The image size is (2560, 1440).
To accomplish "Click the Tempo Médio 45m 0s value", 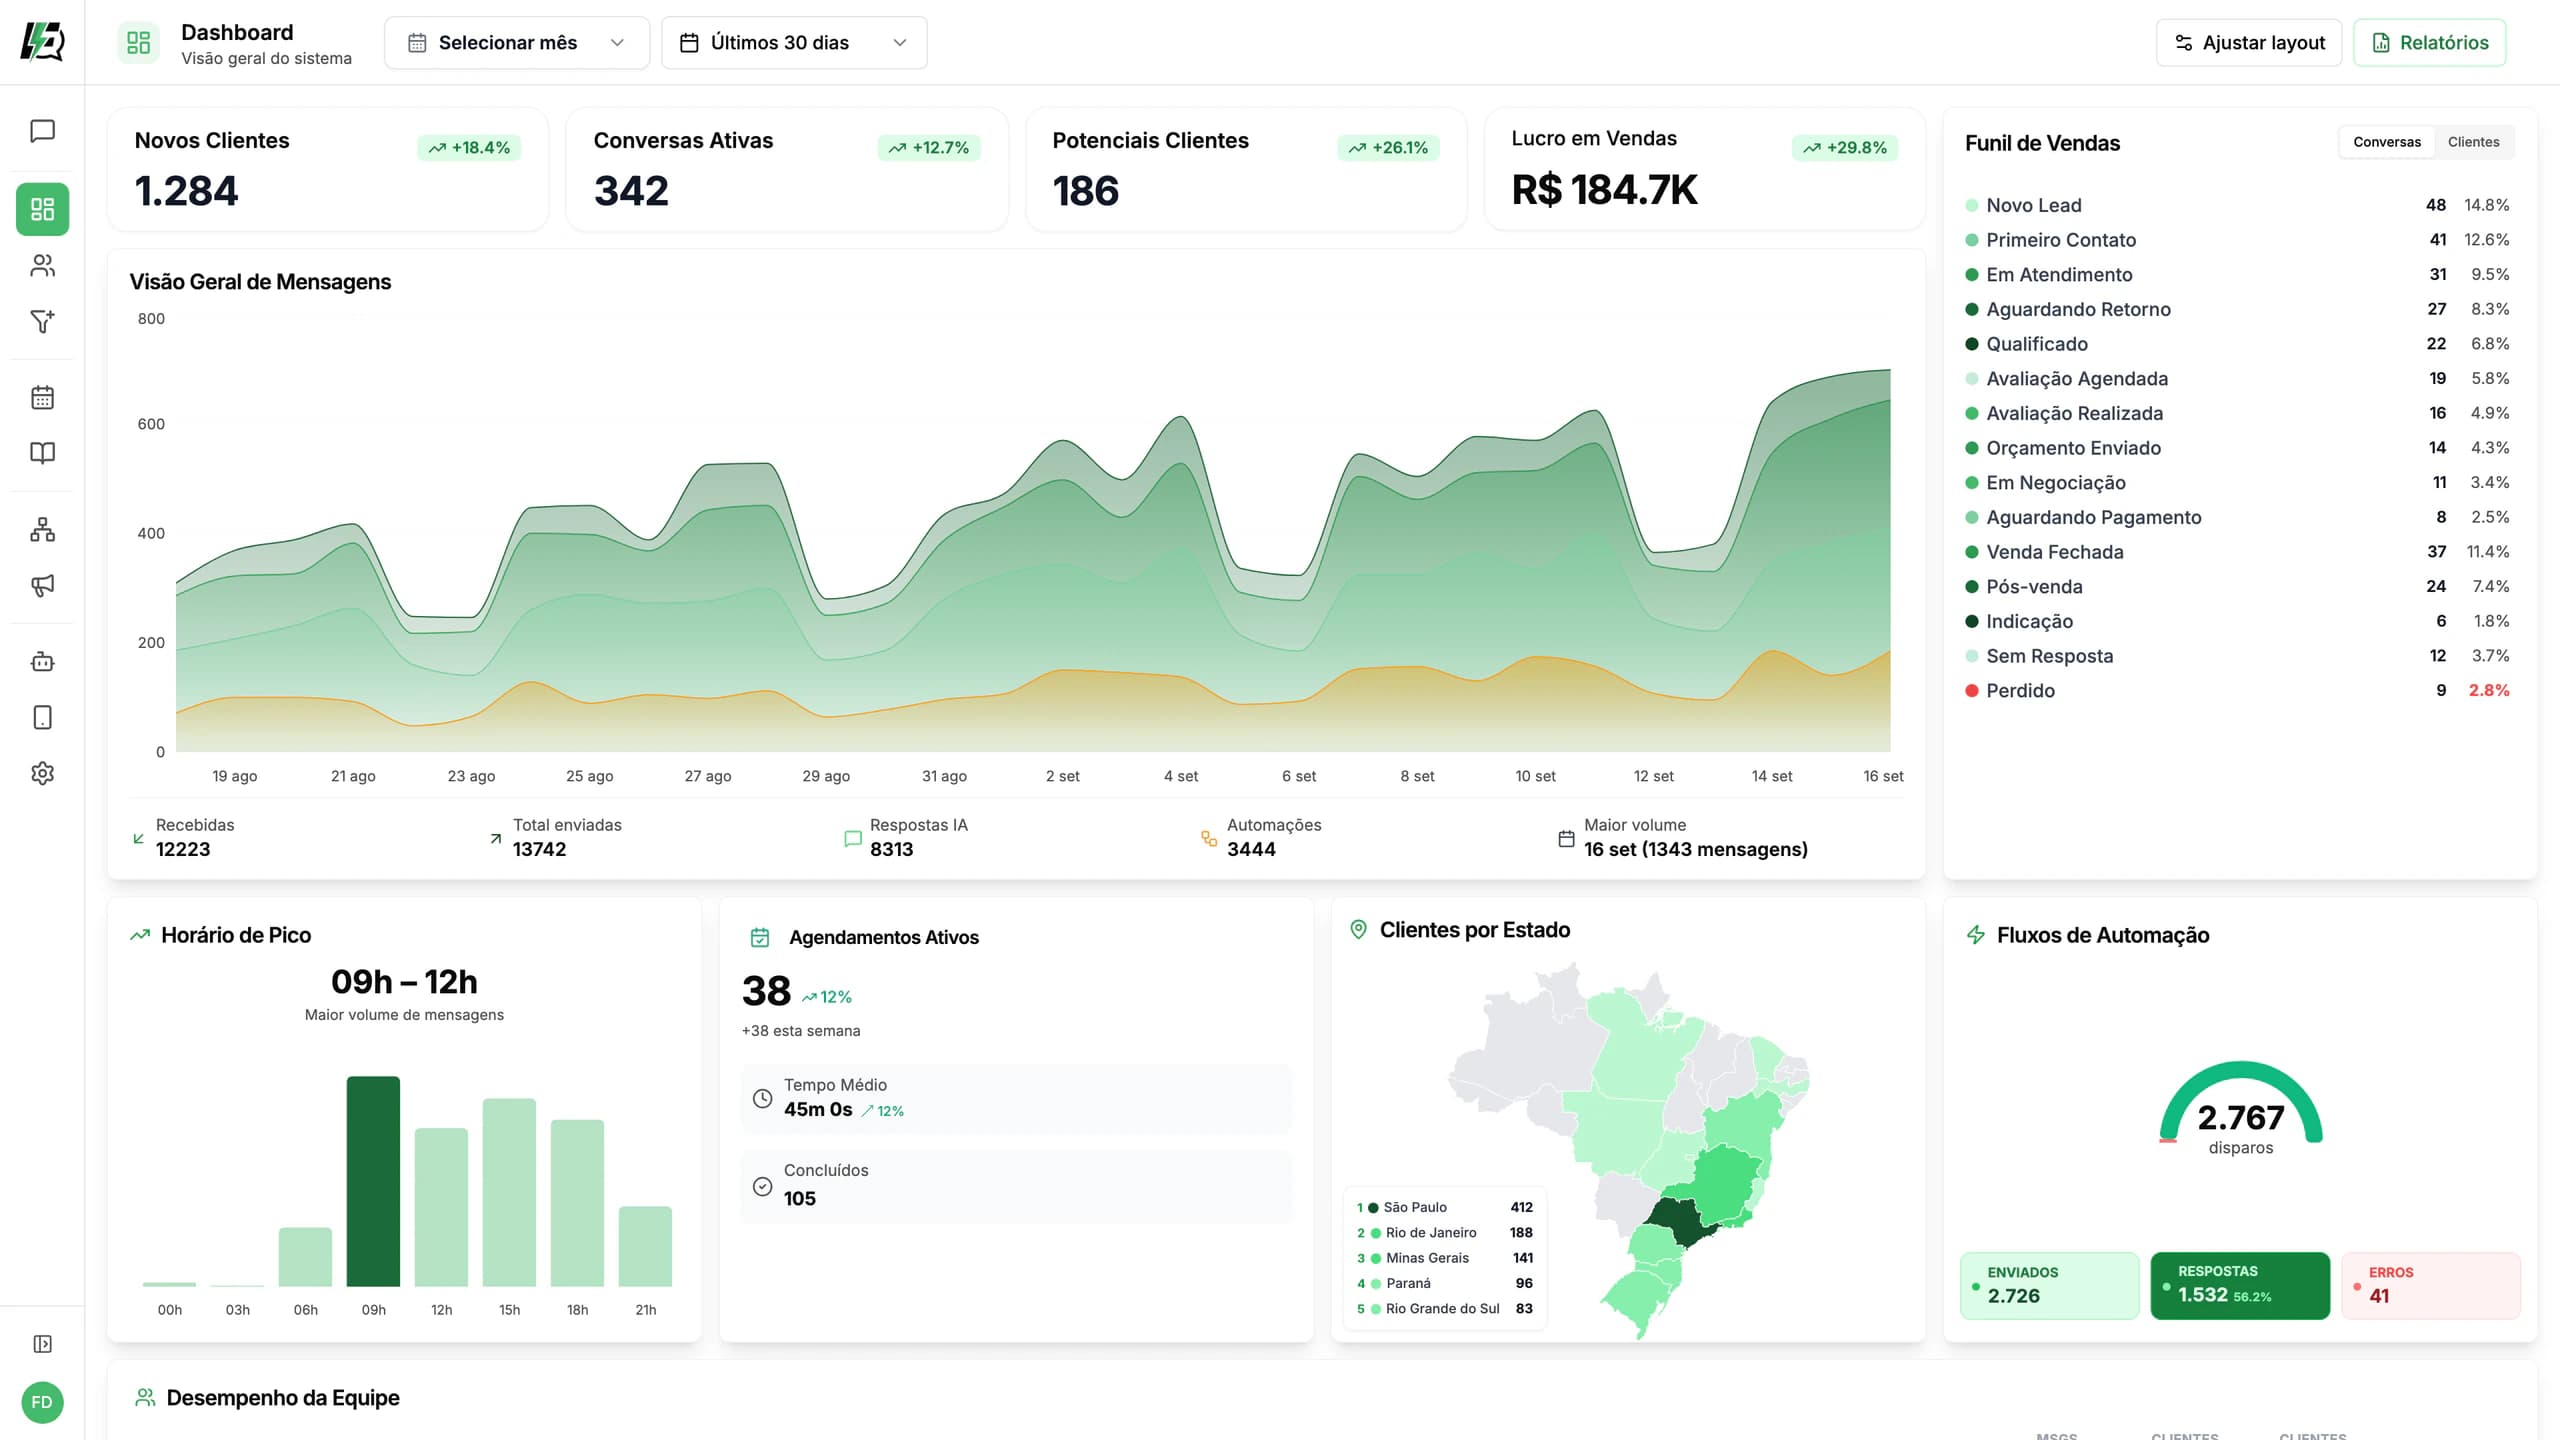I will [x=818, y=1109].
